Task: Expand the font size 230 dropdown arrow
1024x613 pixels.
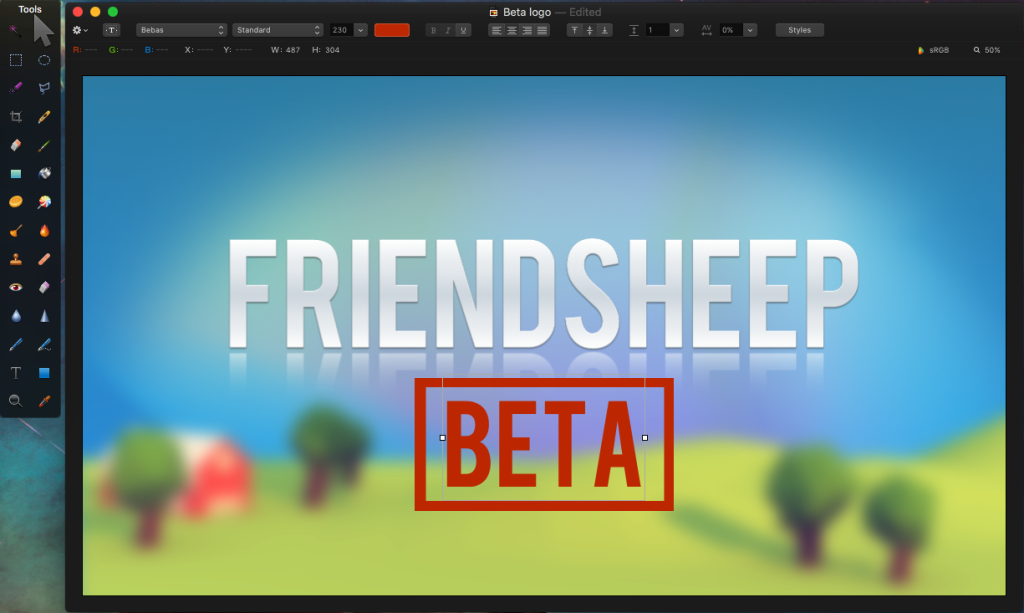Action: click(360, 30)
